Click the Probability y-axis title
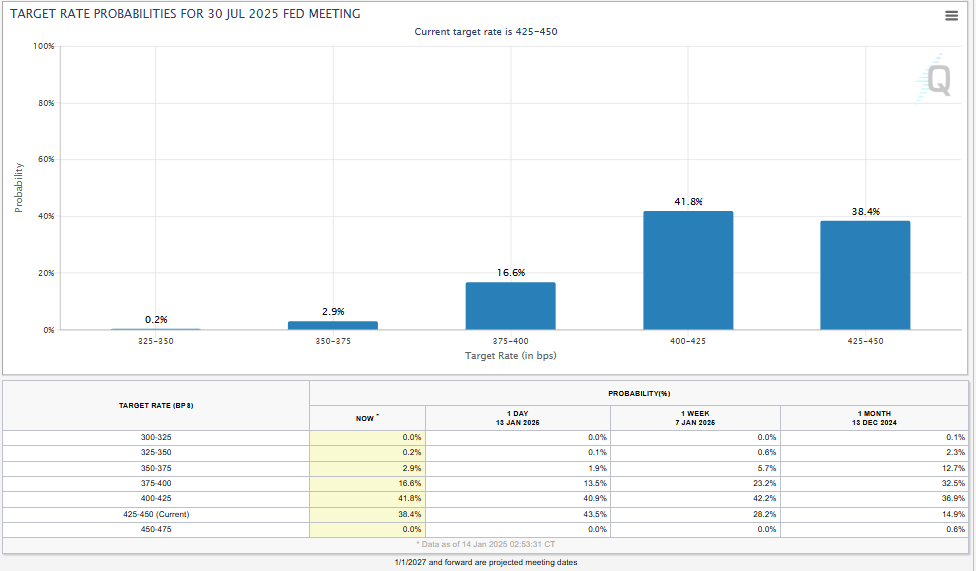The width and height of the screenshot is (976, 571). 19,187
